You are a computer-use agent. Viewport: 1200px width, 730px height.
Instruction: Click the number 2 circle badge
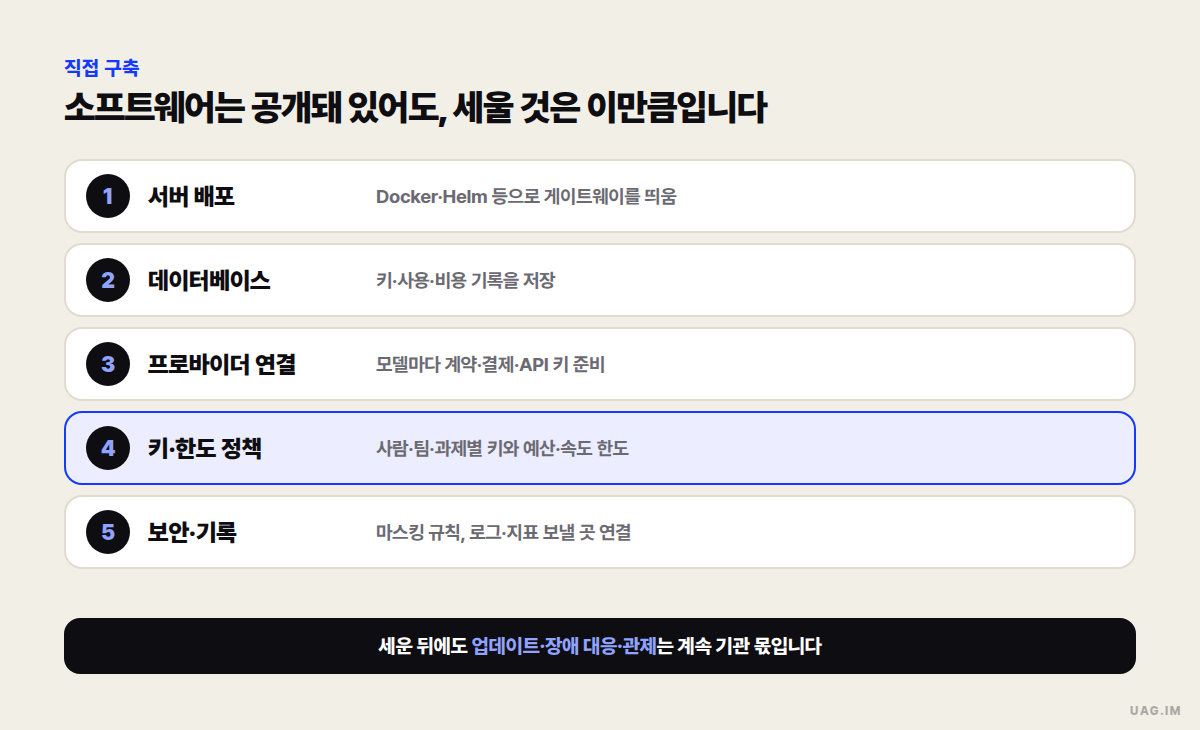[108, 280]
